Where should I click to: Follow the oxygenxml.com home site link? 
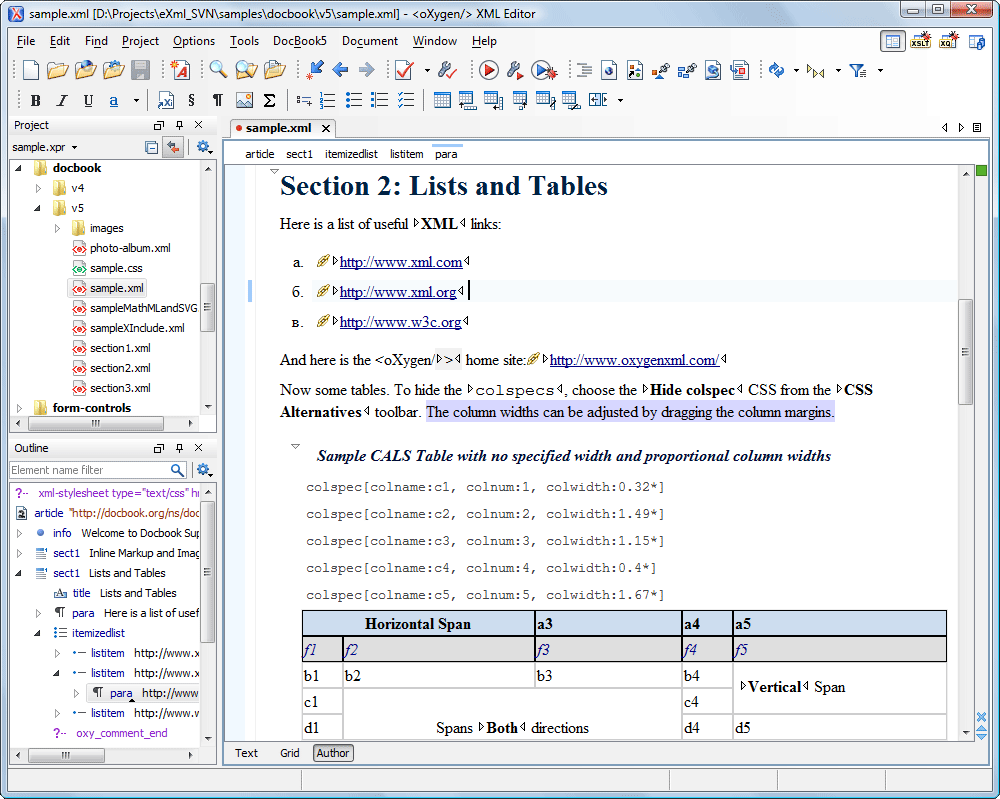click(x=634, y=360)
